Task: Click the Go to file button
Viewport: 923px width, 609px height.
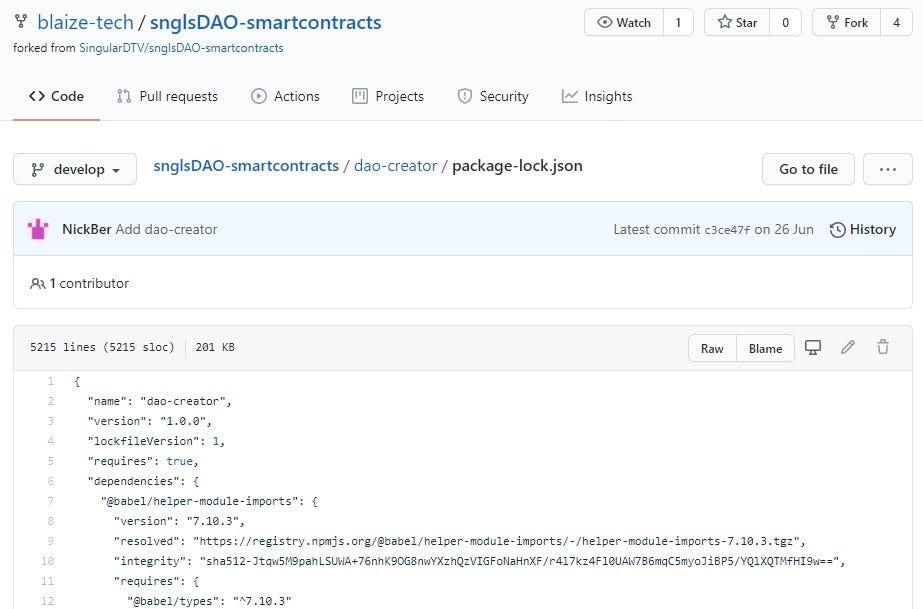Action: click(808, 169)
